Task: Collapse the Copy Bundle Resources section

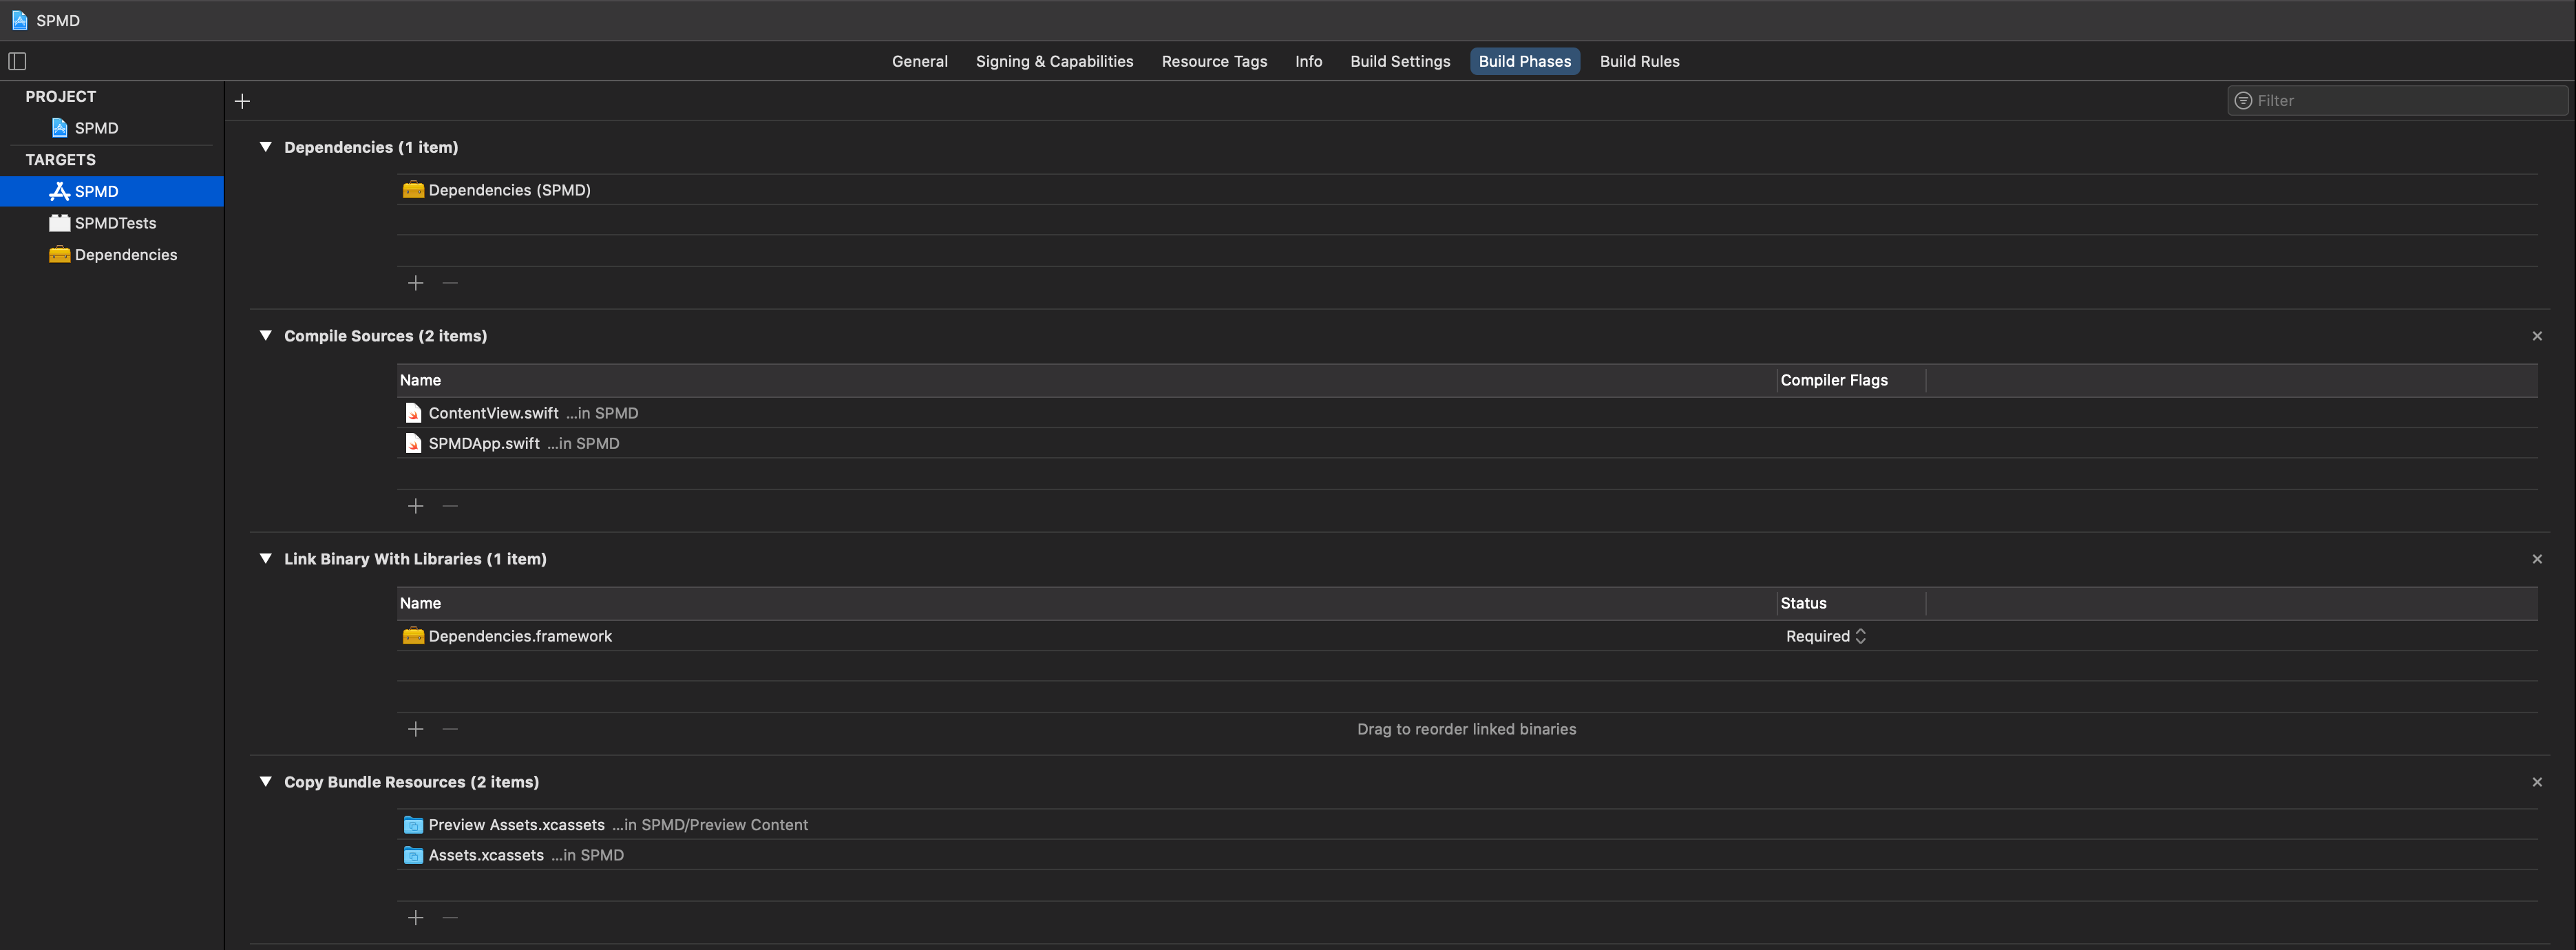Action: coord(266,782)
